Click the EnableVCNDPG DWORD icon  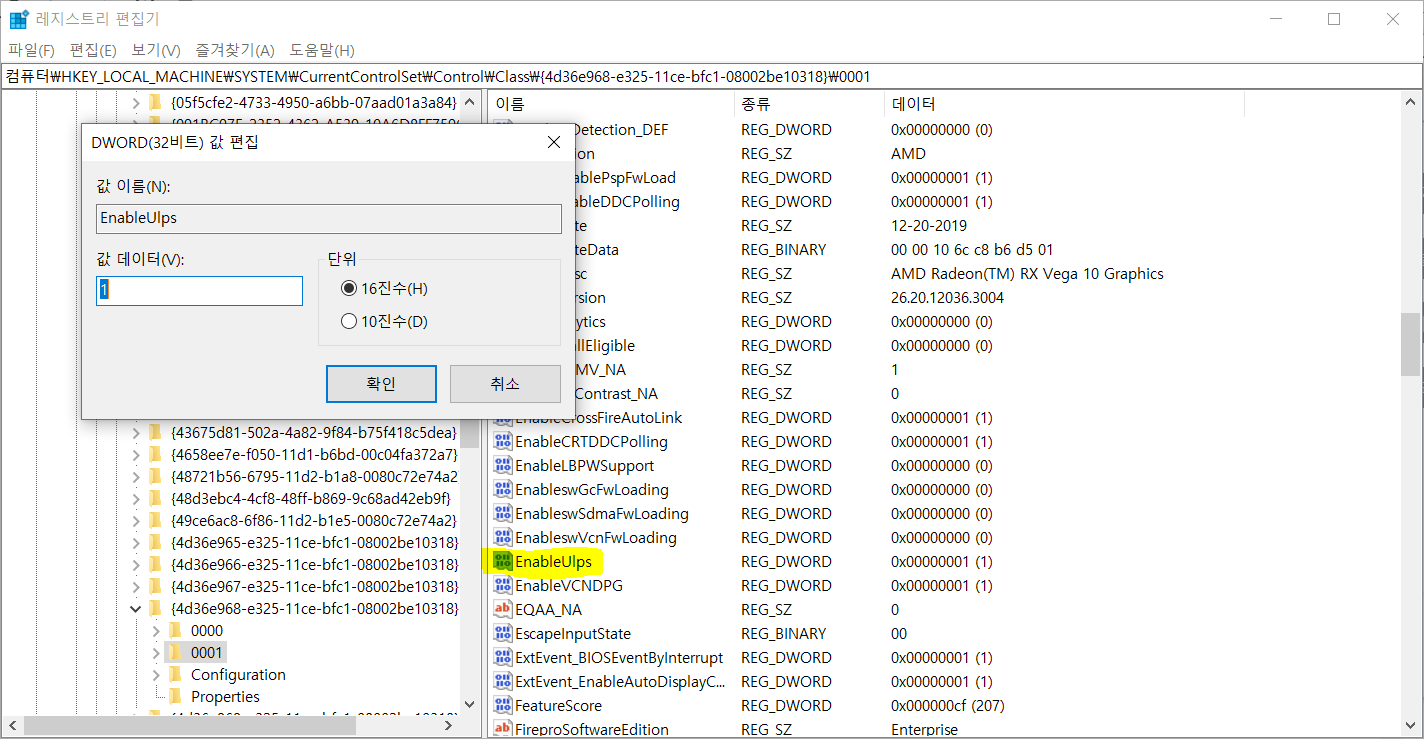tap(503, 585)
